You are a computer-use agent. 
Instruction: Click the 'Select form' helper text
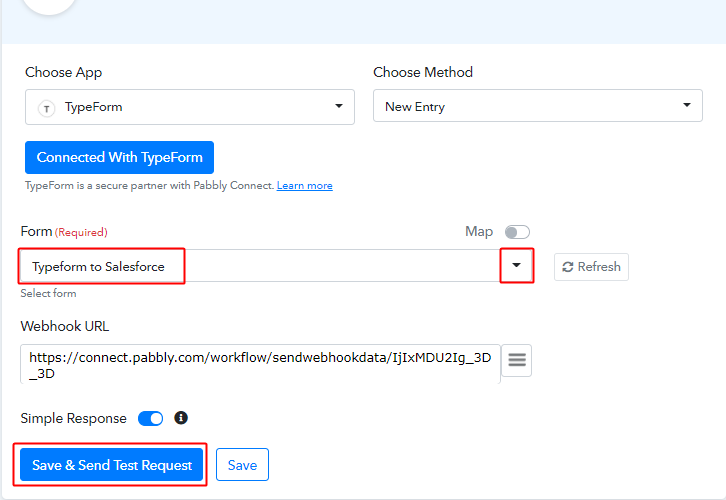click(49, 294)
